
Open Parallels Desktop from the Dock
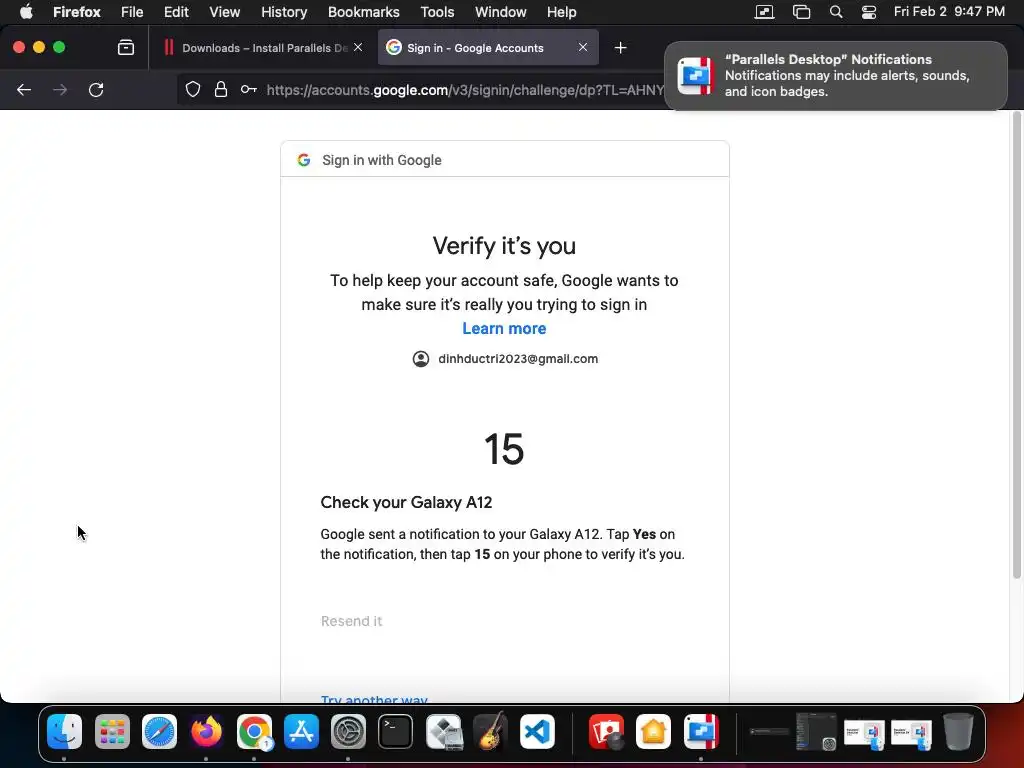(x=701, y=731)
